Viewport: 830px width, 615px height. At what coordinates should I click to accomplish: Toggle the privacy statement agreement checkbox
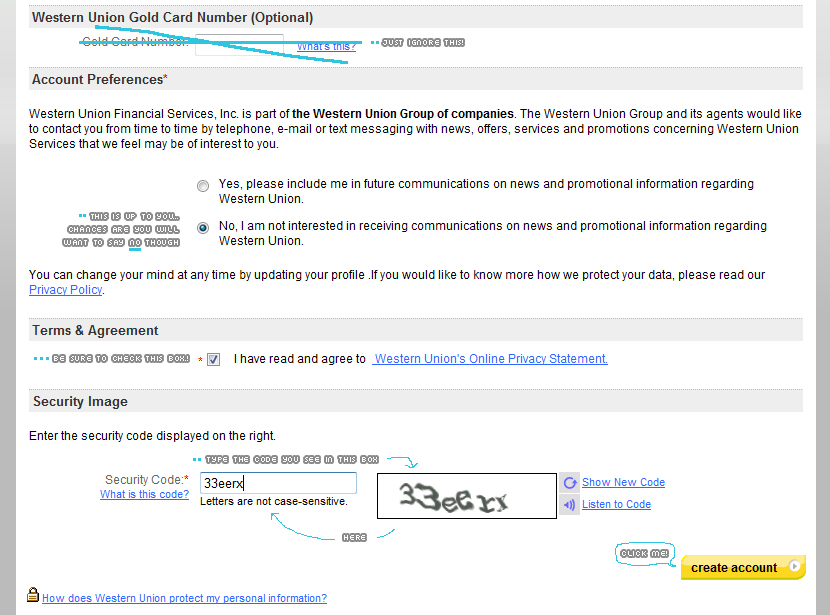(213, 359)
